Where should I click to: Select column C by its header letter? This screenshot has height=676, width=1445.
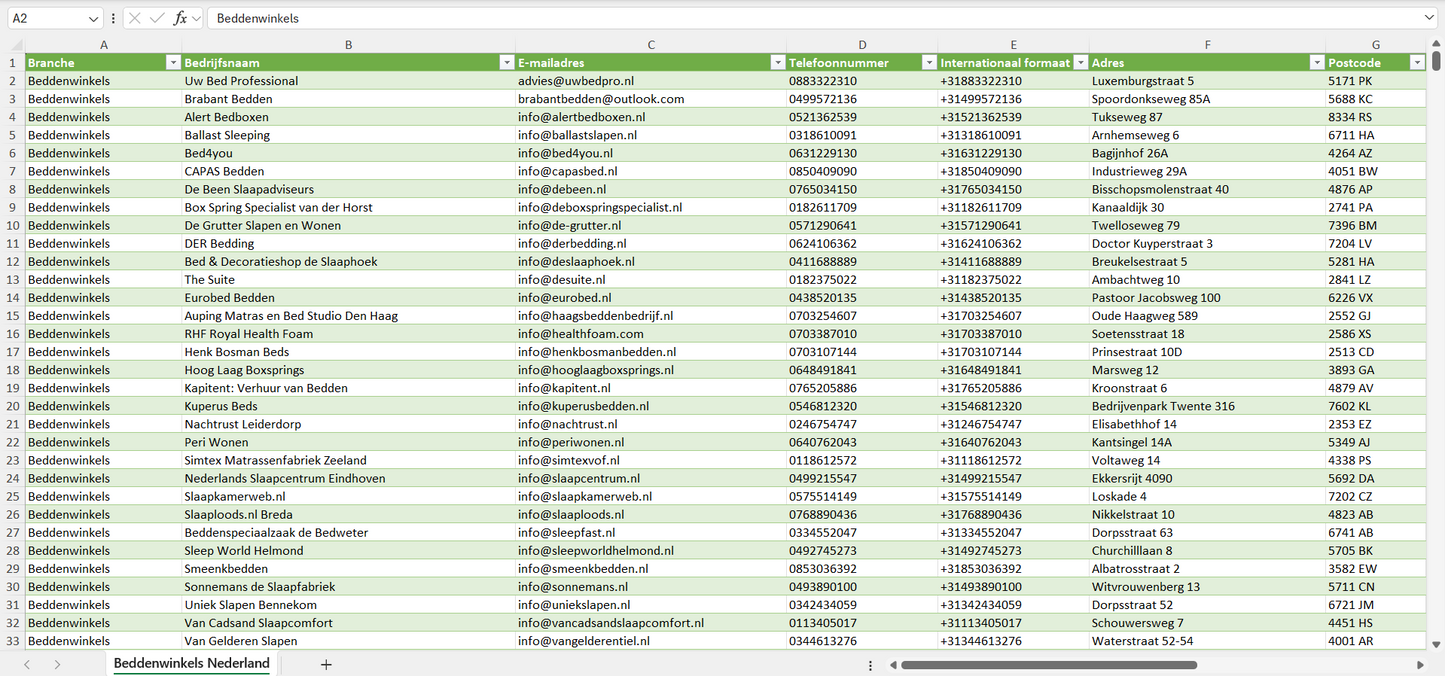pos(651,45)
